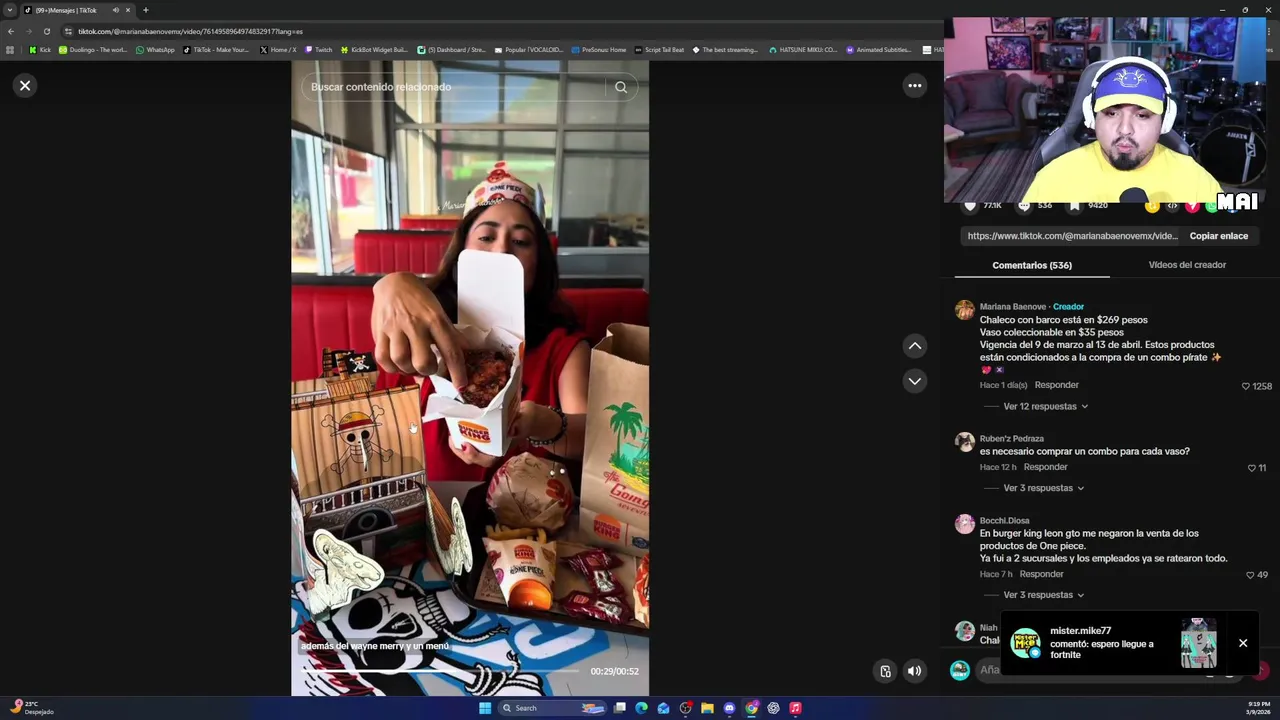Click the auto-scroll icon beside volume button
1280x720 pixels.
pos(885,671)
